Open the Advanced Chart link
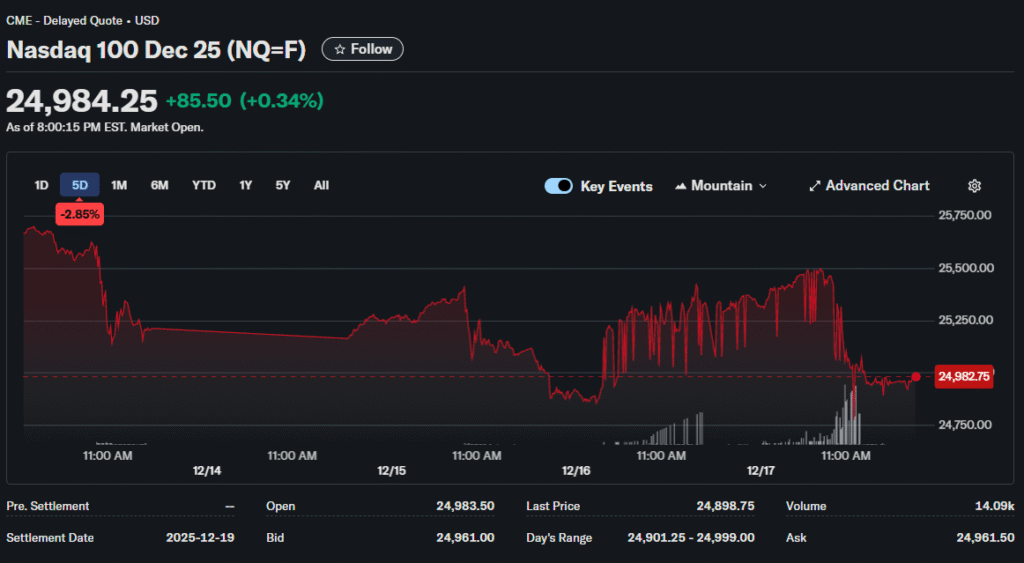The height and width of the screenshot is (563, 1024). [877, 186]
